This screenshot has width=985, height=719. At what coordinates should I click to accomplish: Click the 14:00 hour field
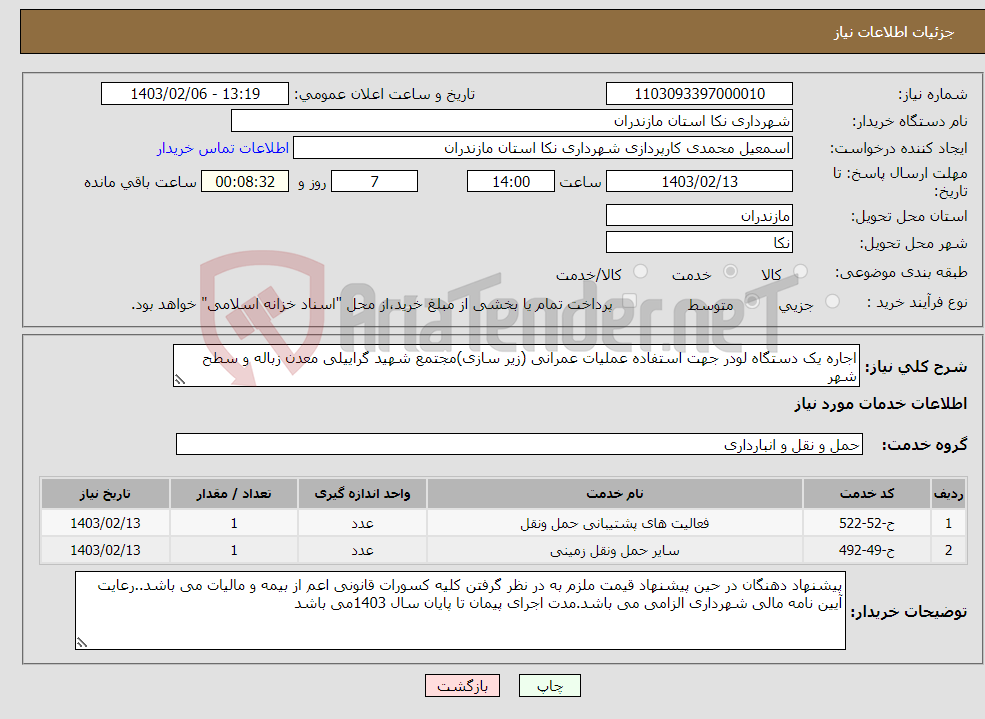[x=511, y=181]
